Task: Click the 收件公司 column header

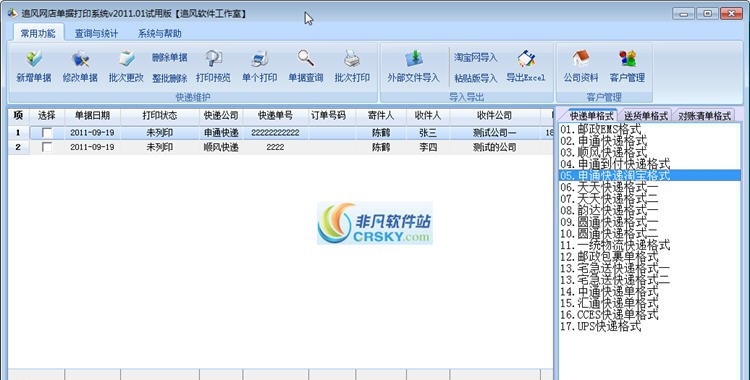Action: coord(495,115)
